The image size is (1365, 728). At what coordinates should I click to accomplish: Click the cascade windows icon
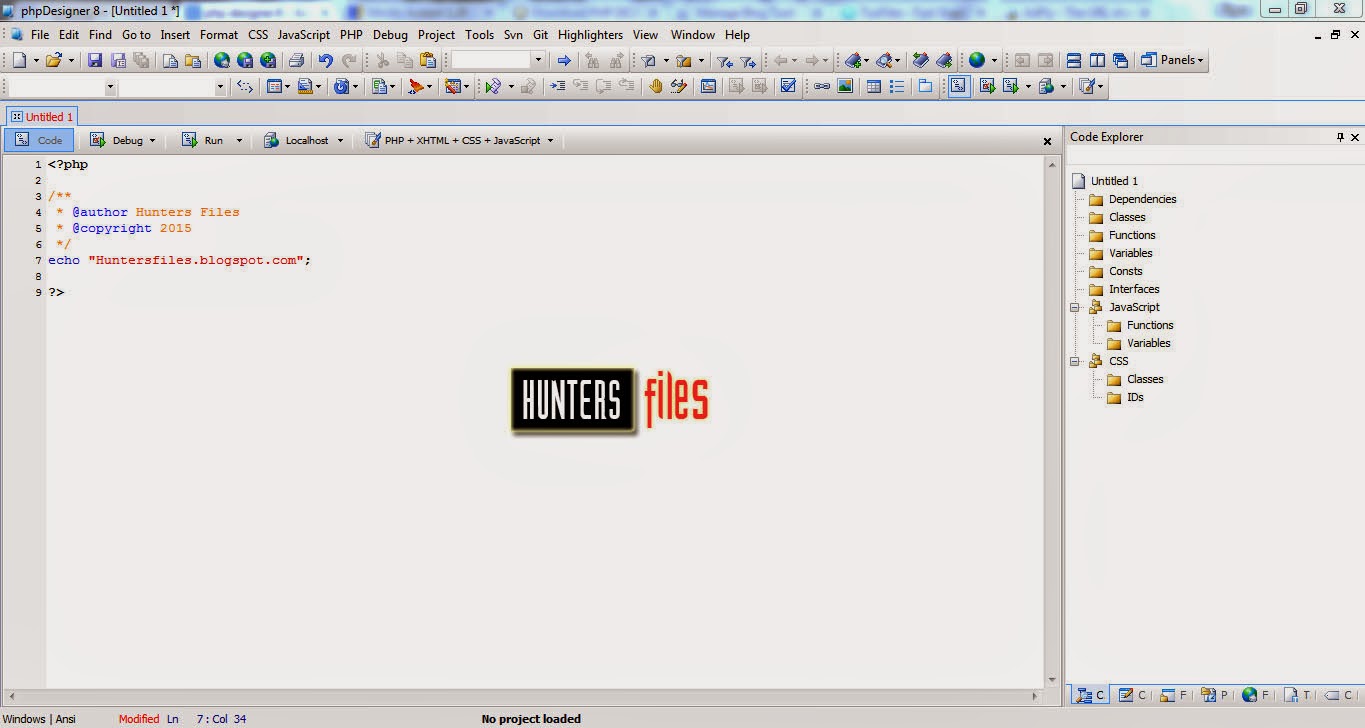pyautogui.click(x=1120, y=60)
